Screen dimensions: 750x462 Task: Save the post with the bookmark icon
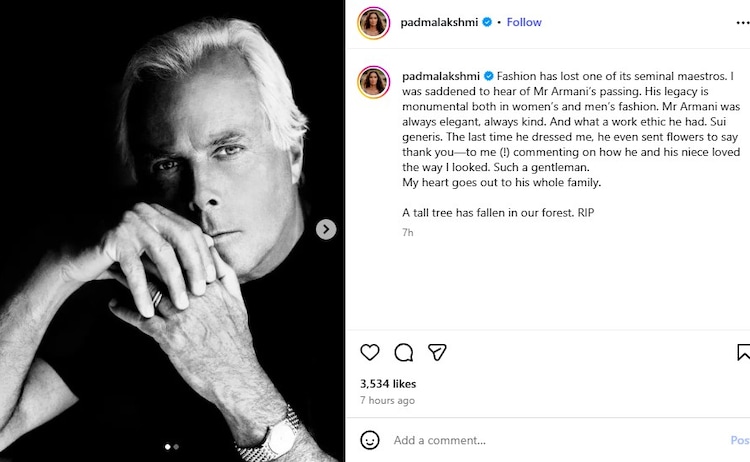click(x=743, y=352)
